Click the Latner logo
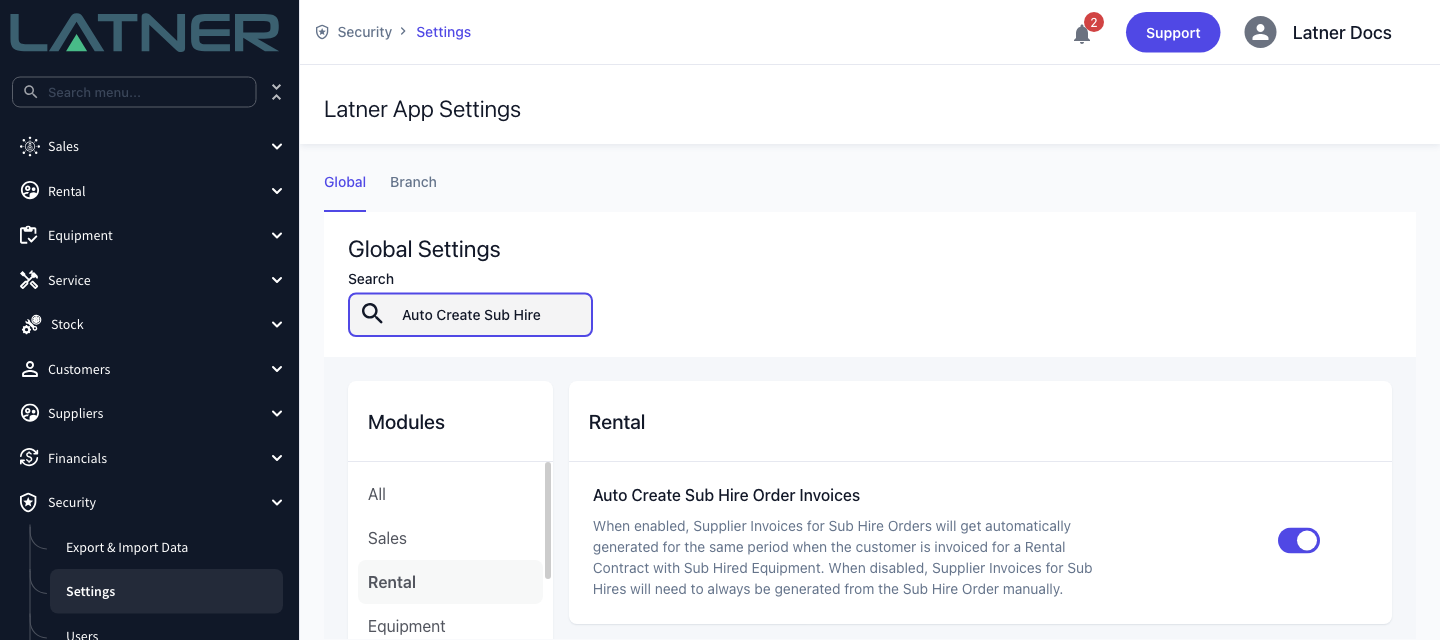The width and height of the screenshot is (1440, 640). 145,31
